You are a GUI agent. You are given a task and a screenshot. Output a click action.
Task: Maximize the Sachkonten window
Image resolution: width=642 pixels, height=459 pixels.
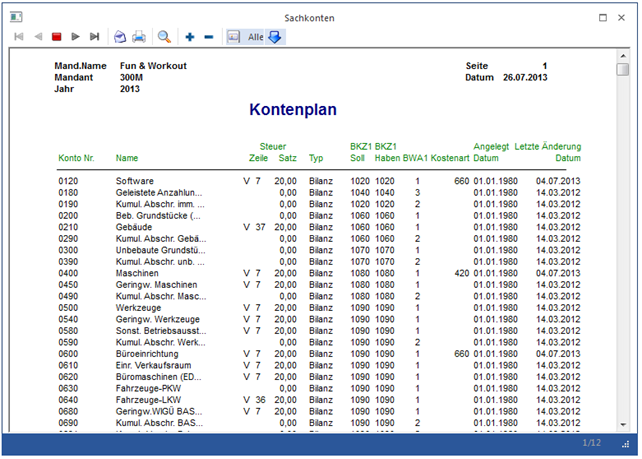(603, 18)
